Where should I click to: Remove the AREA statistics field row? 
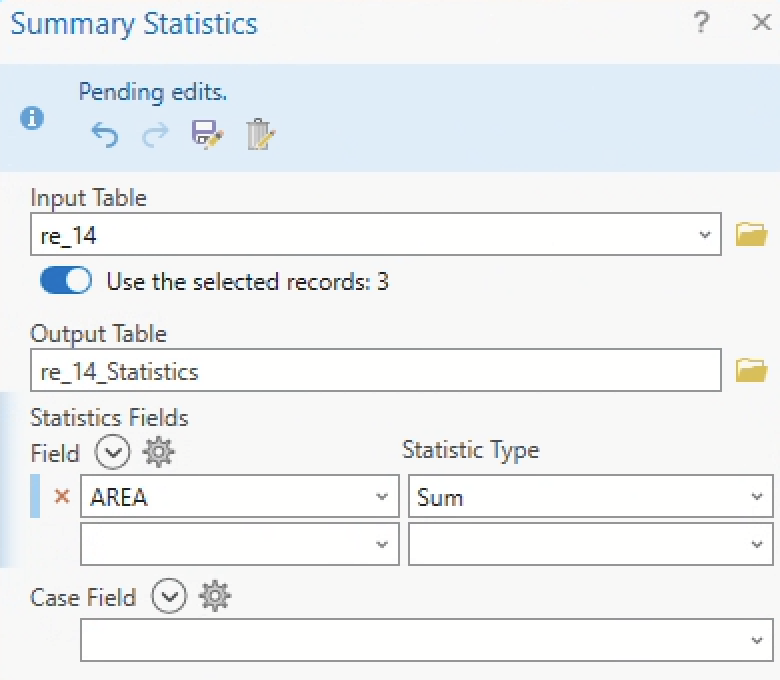click(x=62, y=497)
